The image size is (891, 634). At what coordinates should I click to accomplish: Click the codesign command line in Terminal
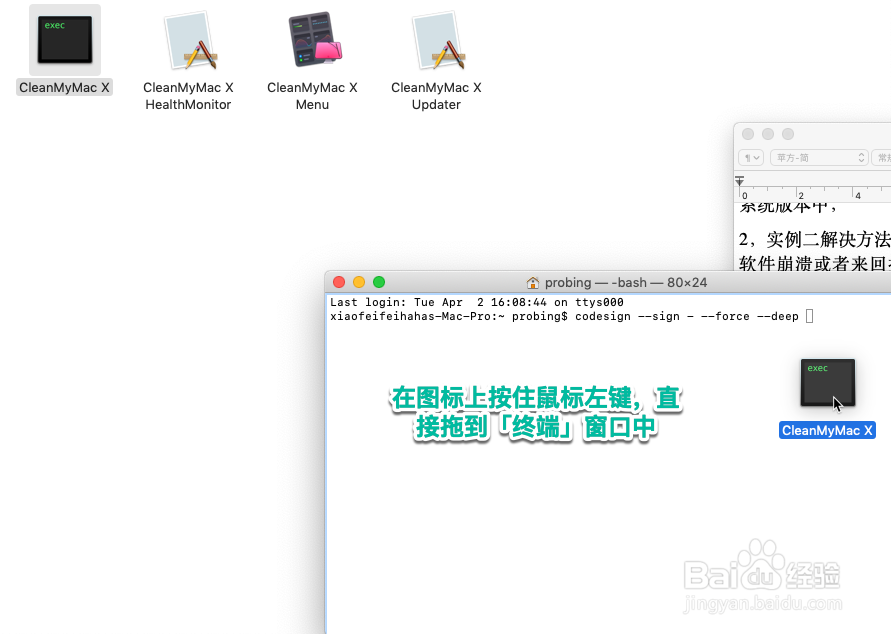tap(572, 316)
